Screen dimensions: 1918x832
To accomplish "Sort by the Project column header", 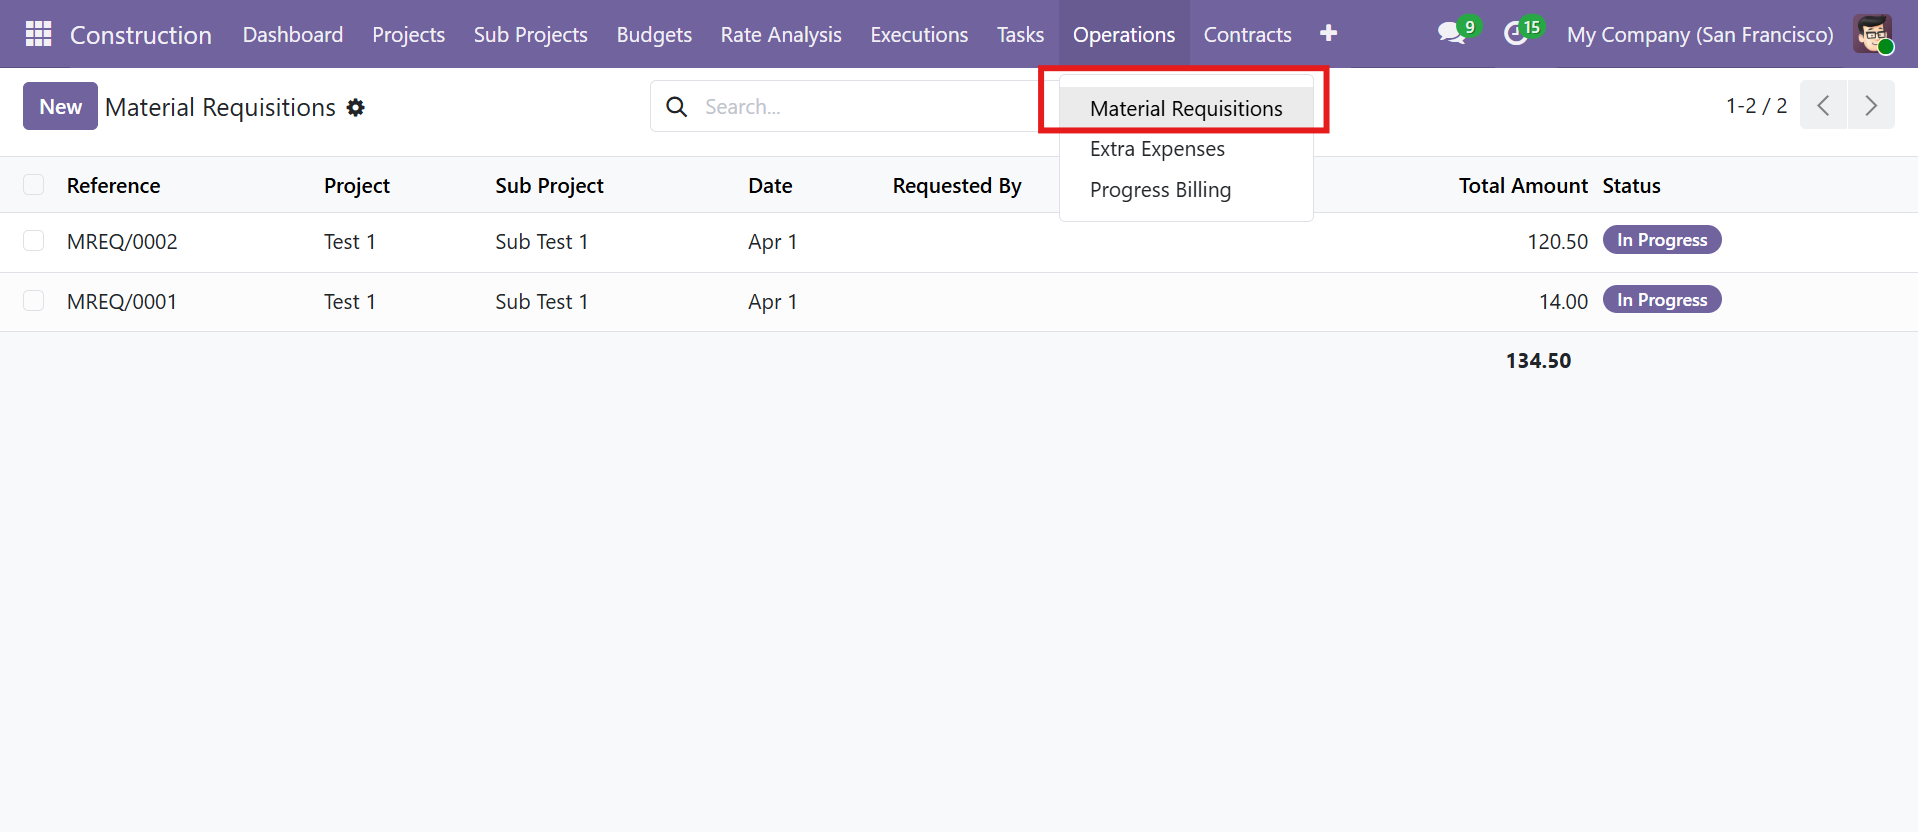I will (357, 186).
